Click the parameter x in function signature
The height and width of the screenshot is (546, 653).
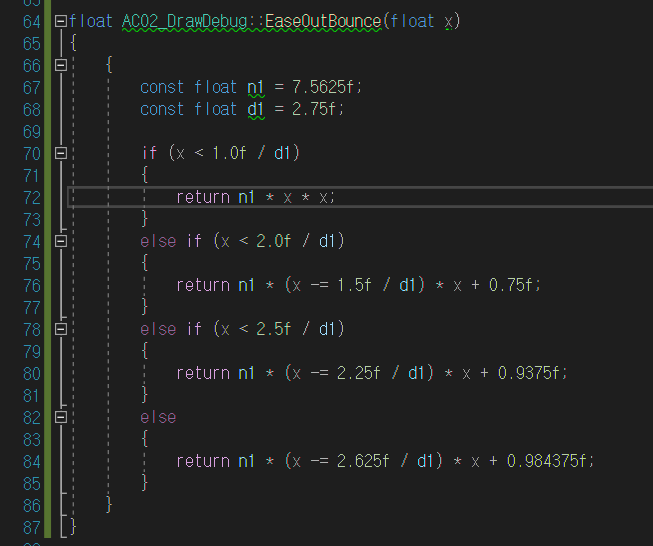[x=449, y=21]
